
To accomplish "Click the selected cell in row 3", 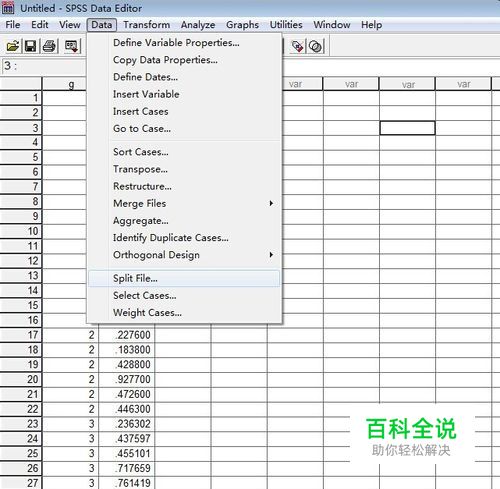I will click(407, 128).
